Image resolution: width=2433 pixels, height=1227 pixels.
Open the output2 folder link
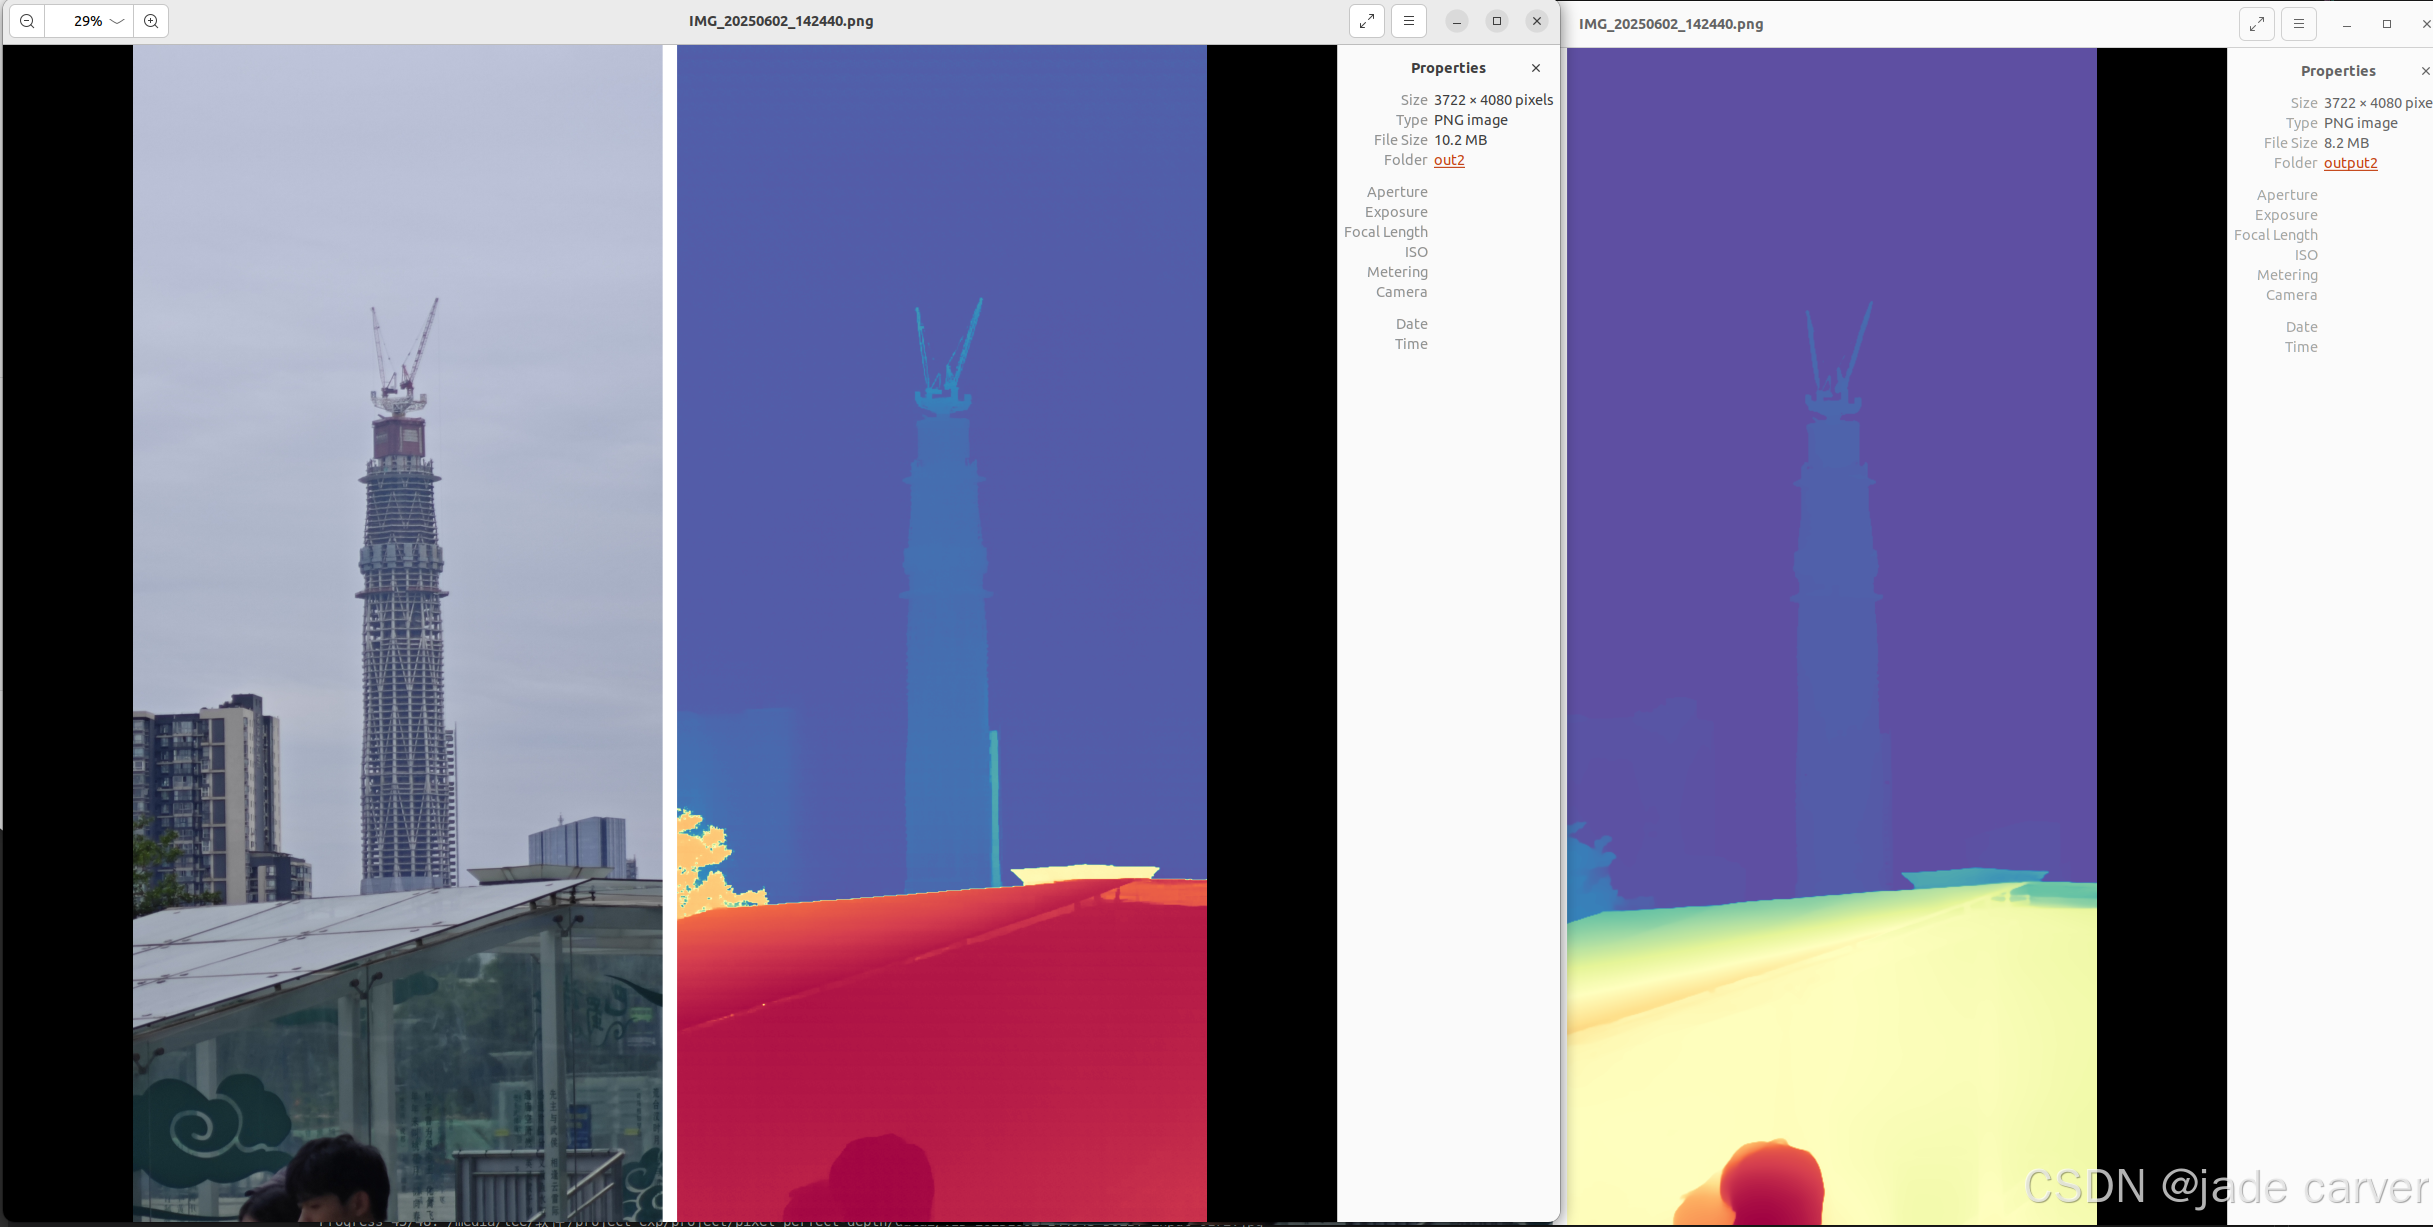[x=2350, y=163]
